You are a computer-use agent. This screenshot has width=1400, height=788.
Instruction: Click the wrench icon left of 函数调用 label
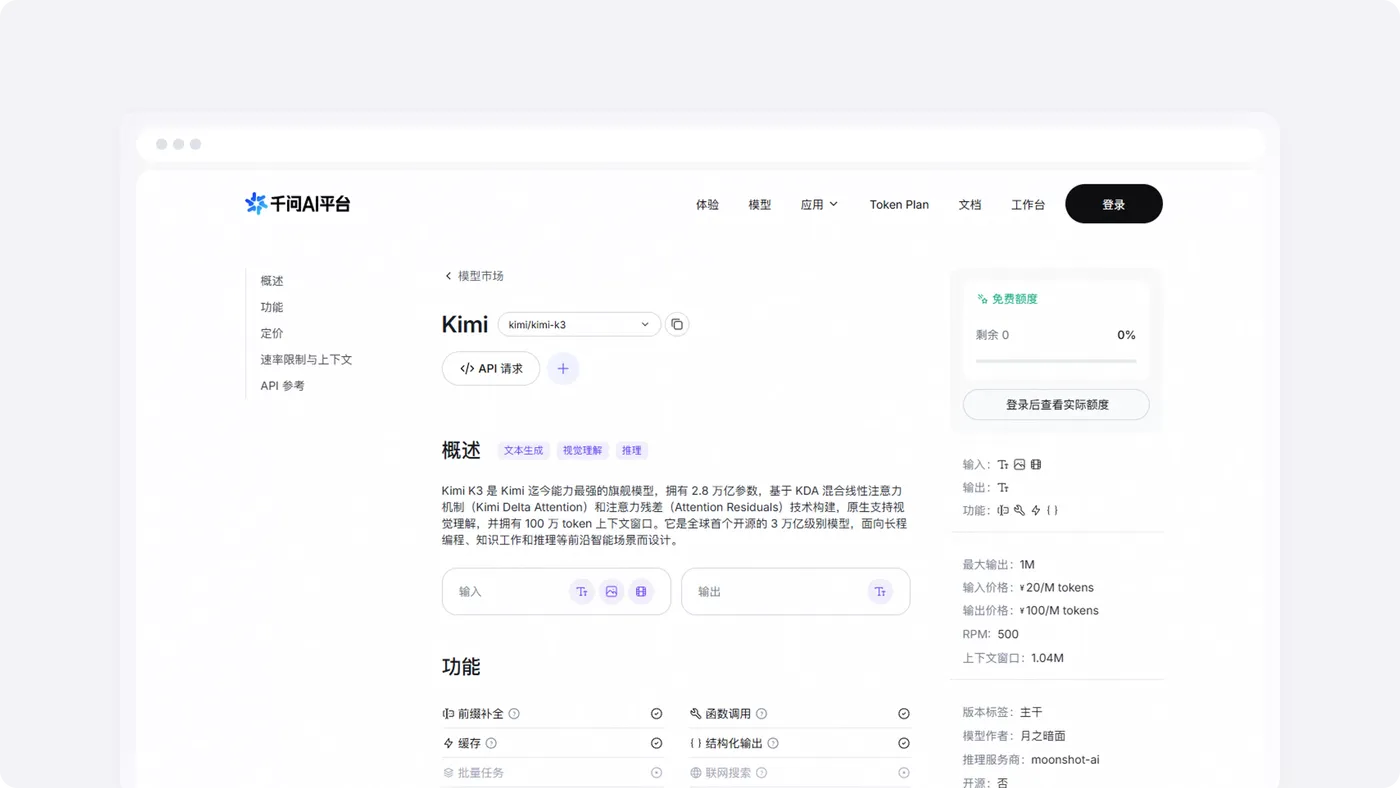(695, 714)
